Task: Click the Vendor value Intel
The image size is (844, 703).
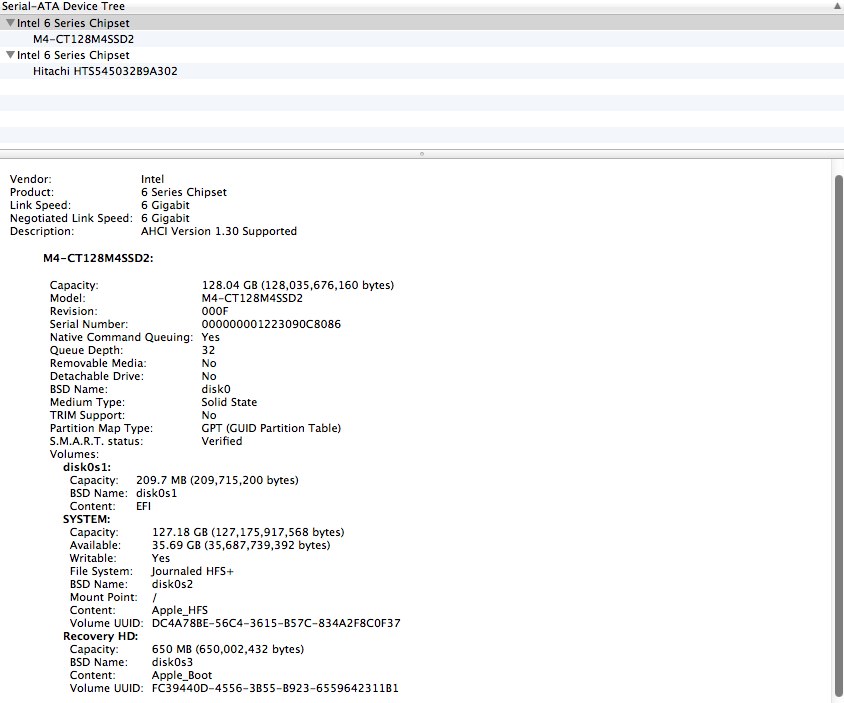Action: click(152, 179)
